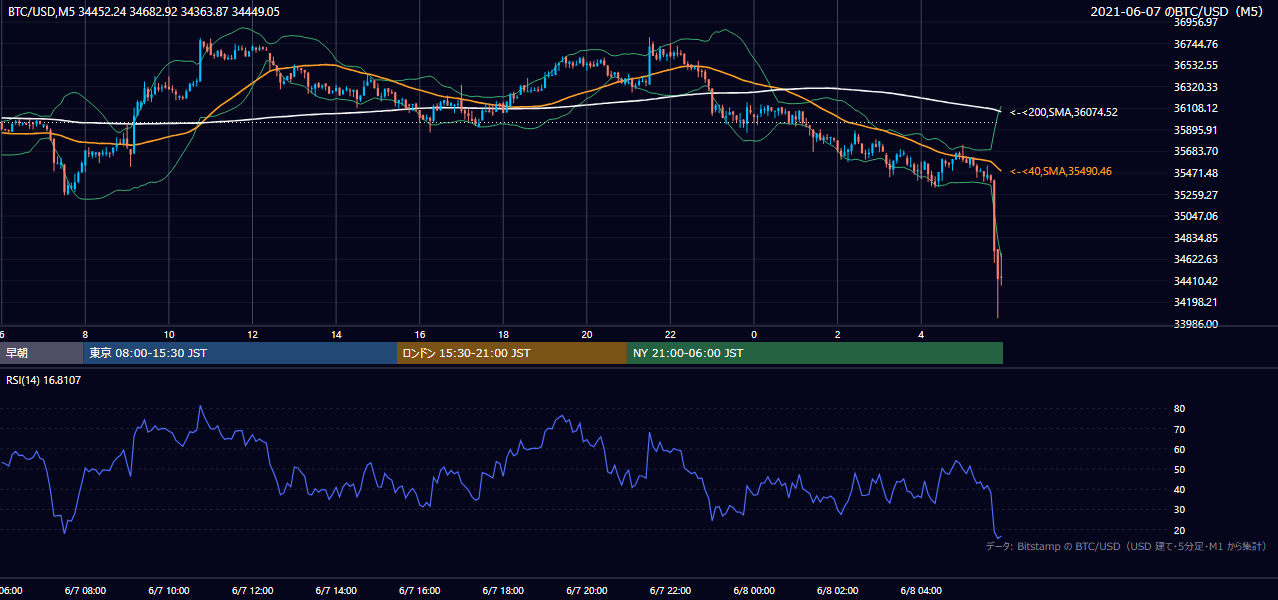Click the price axis value 36744.76

click(x=1195, y=44)
